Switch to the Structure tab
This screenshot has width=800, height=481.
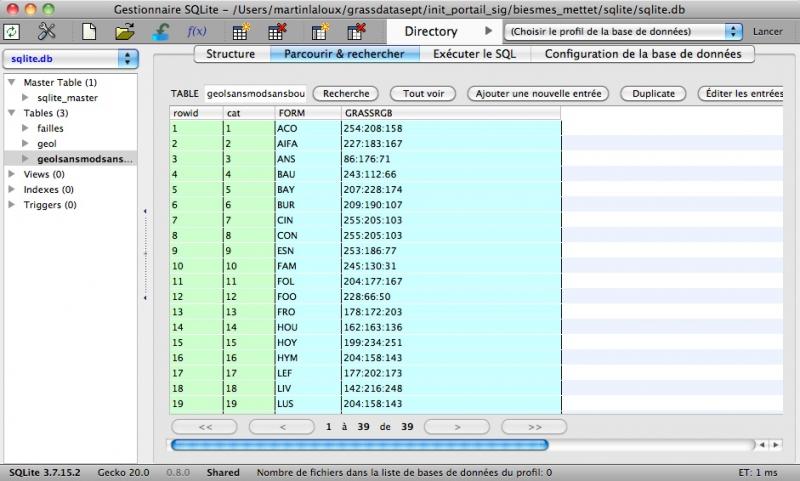230,54
